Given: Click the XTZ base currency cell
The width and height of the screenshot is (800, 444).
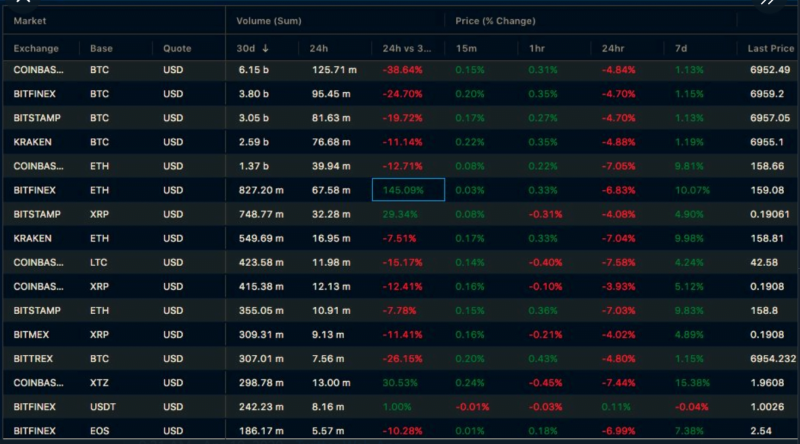Looking at the screenshot, I should coord(99,382).
